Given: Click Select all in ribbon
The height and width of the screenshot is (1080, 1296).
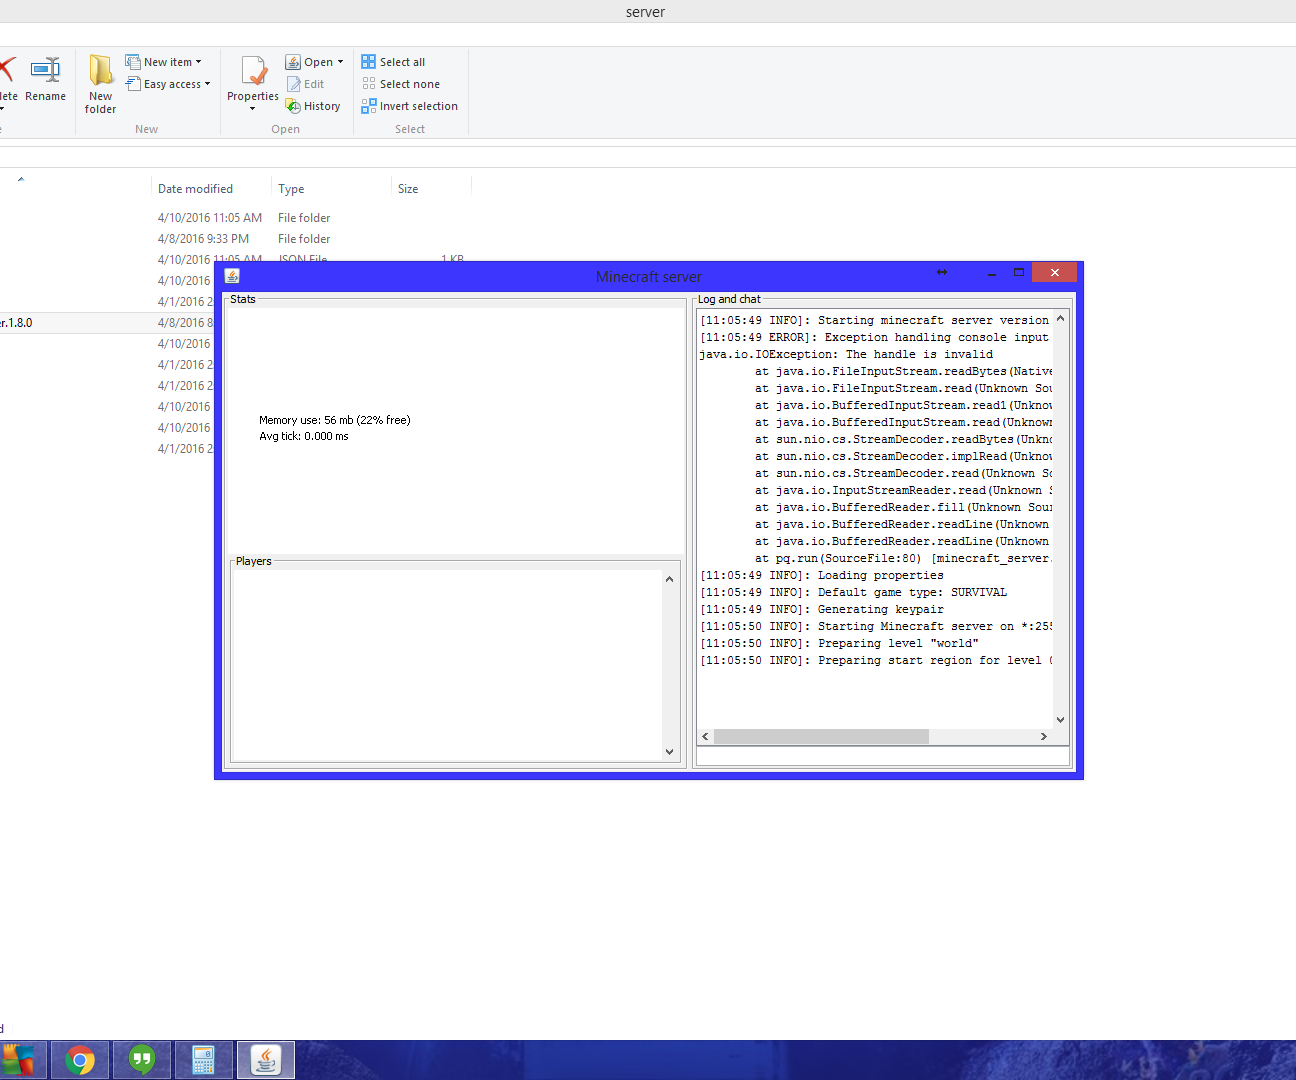Looking at the screenshot, I should (x=393, y=62).
